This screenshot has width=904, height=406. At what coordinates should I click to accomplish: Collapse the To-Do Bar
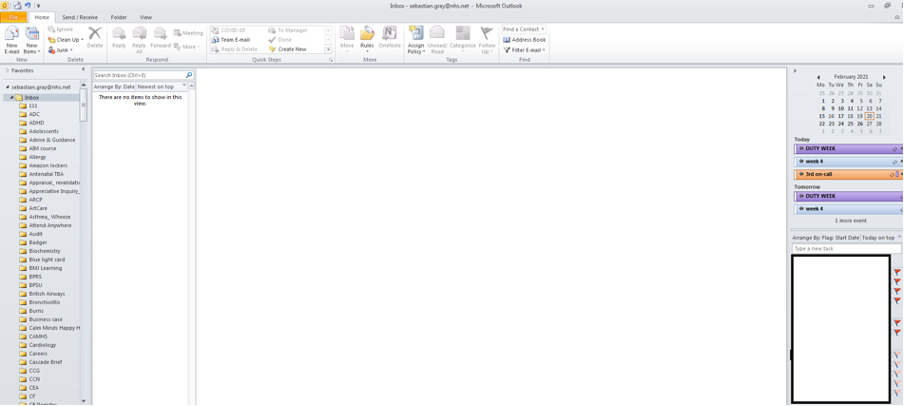pos(795,71)
